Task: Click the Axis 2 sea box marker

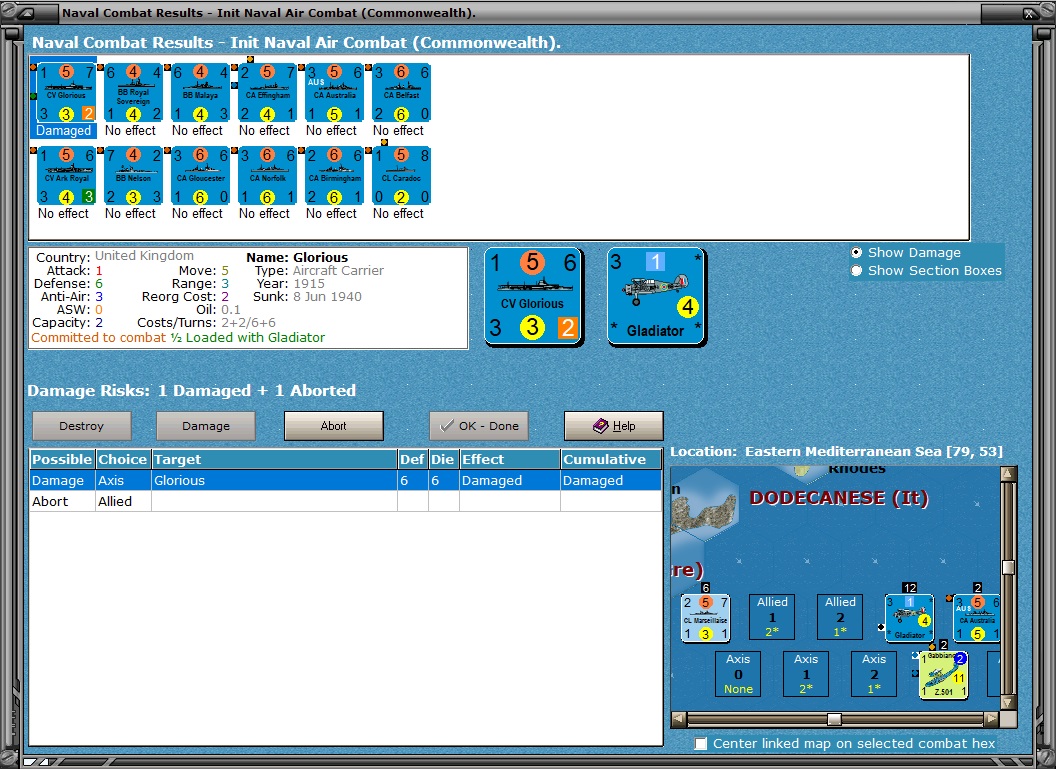Action: (x=873, y=673)
